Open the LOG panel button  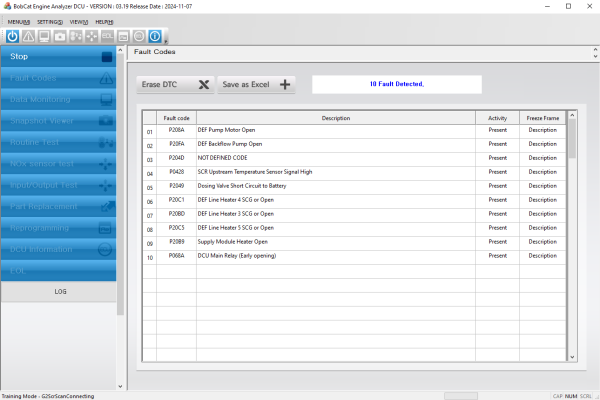(x=58, y=292)
